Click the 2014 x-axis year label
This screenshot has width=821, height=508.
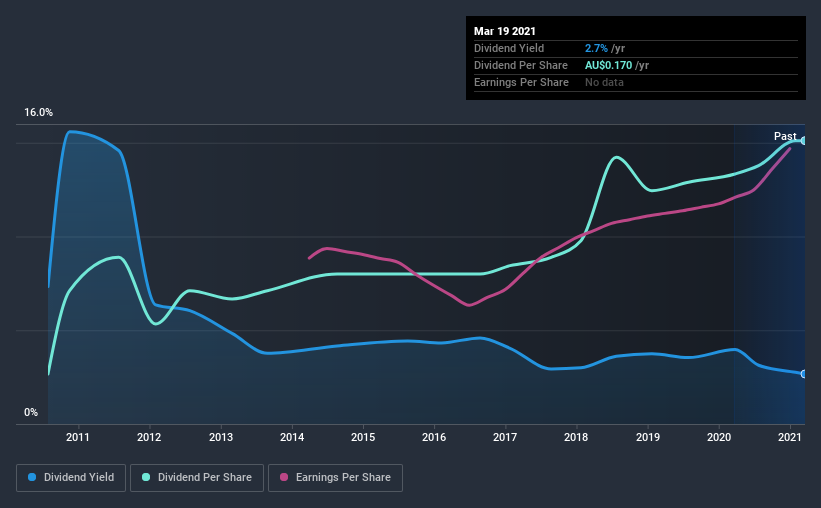[x=292, y=437]
